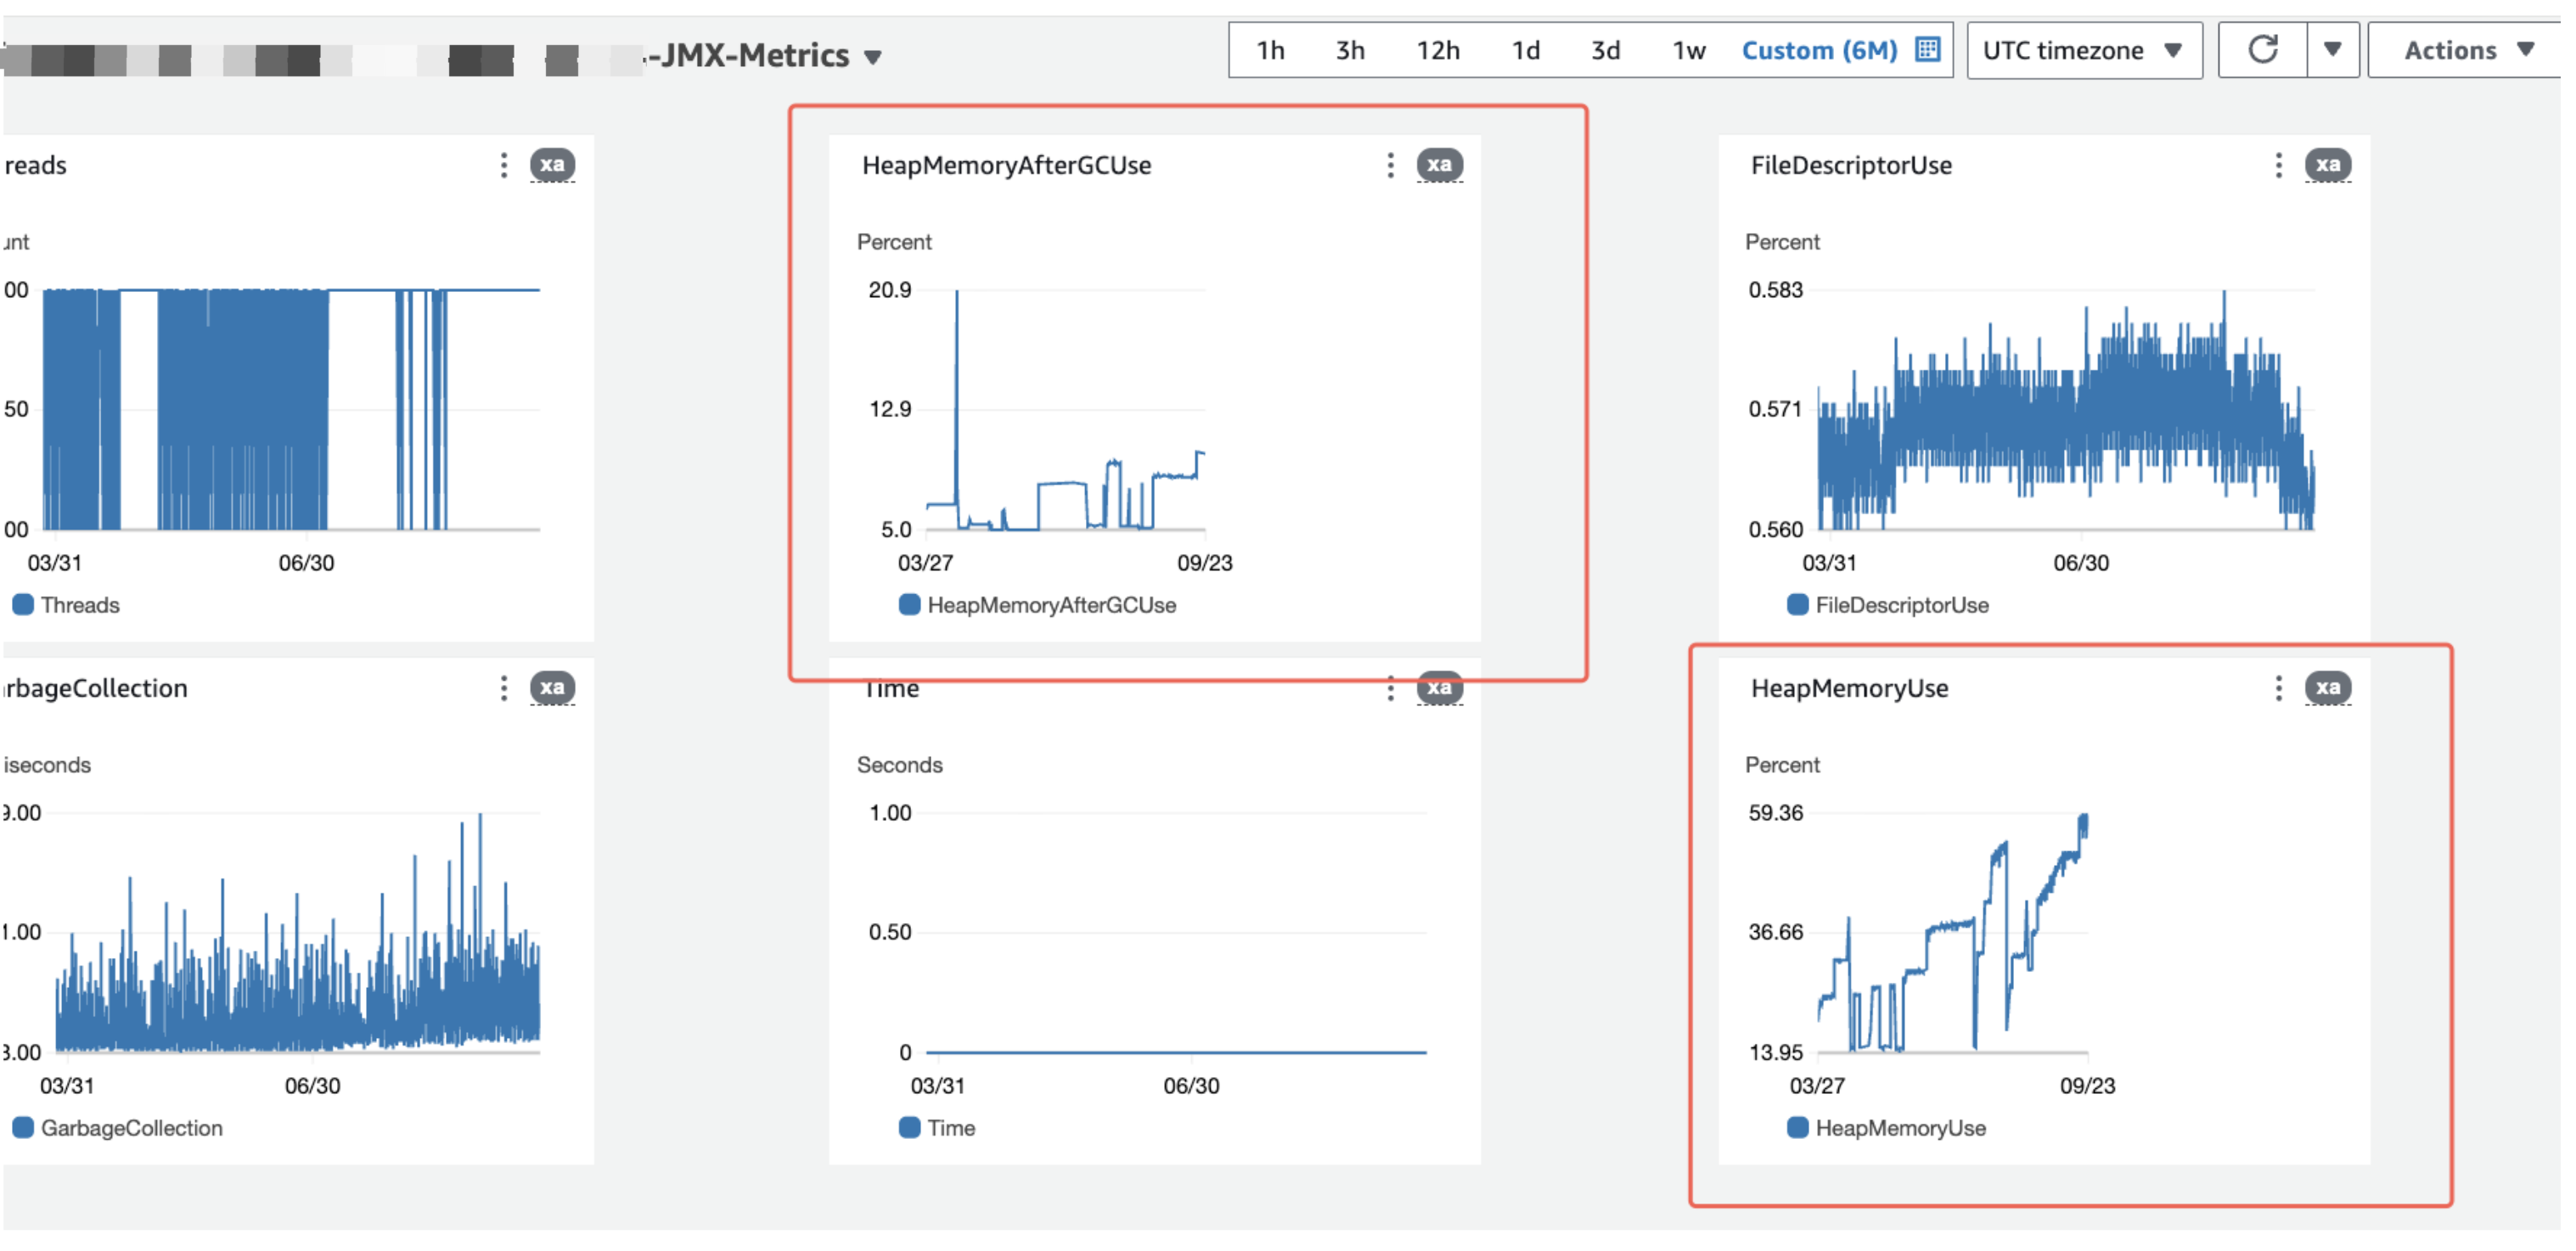Open the Threads widget three-dot menu
Screen dimensions: 2576x1251
click(x=503, y=165)
